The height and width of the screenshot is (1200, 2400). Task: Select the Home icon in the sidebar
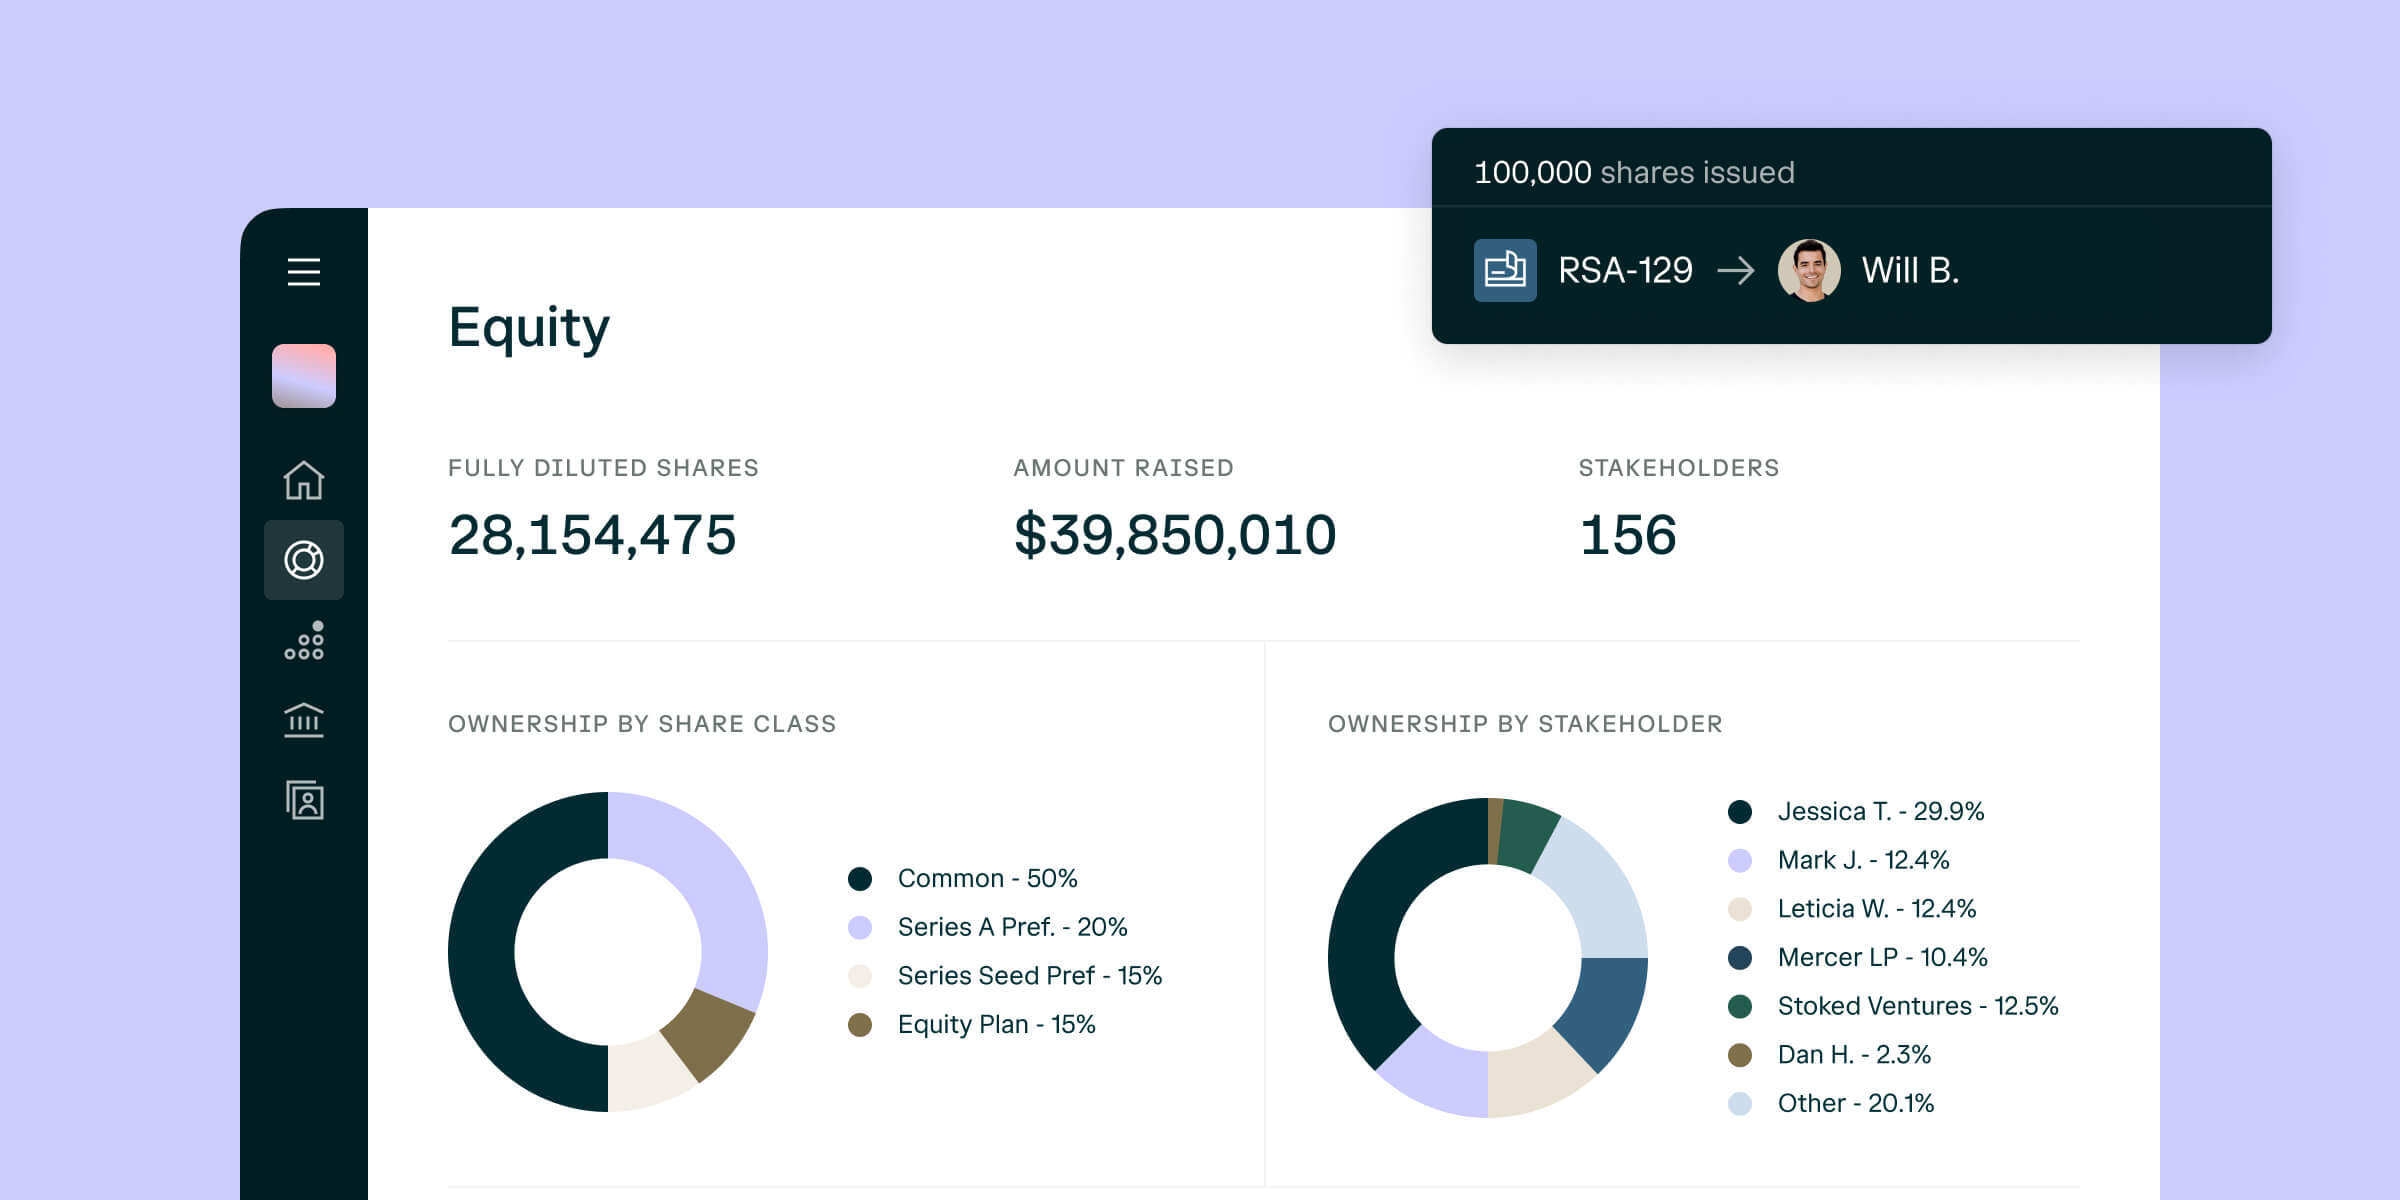click(x=303, y=481)
